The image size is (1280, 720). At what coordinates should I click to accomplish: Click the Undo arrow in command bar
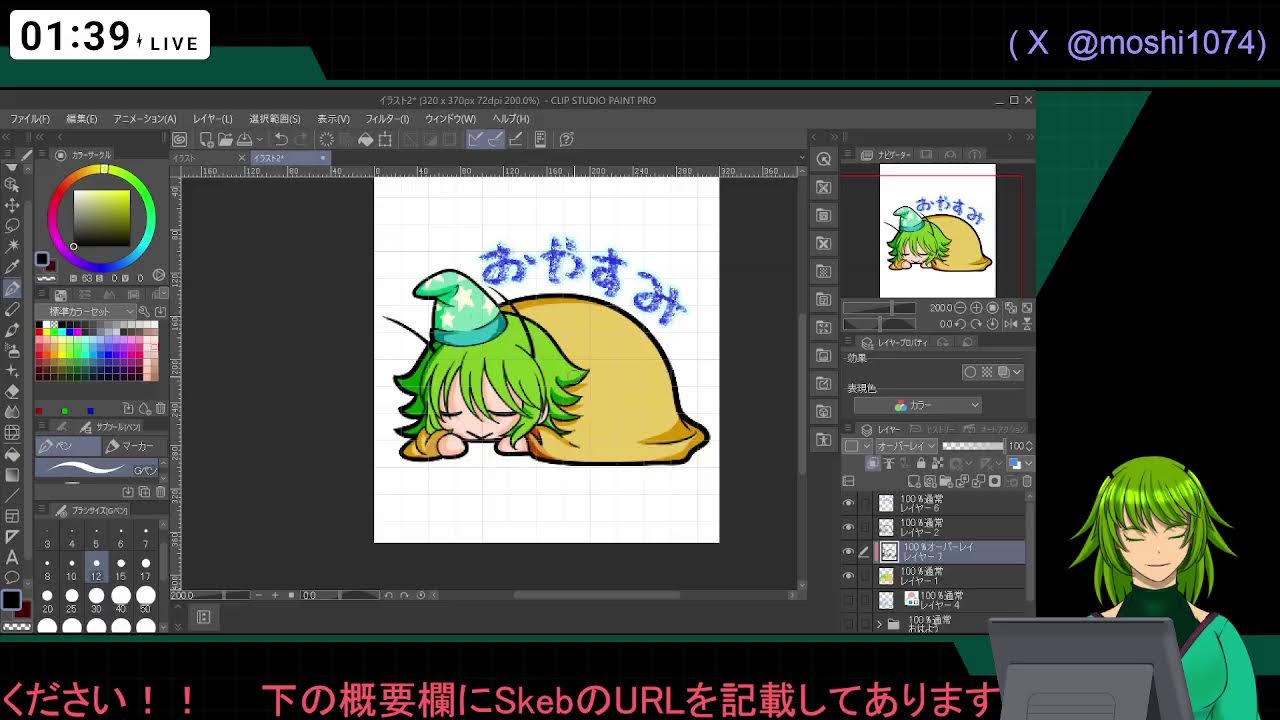coord(282,139)
